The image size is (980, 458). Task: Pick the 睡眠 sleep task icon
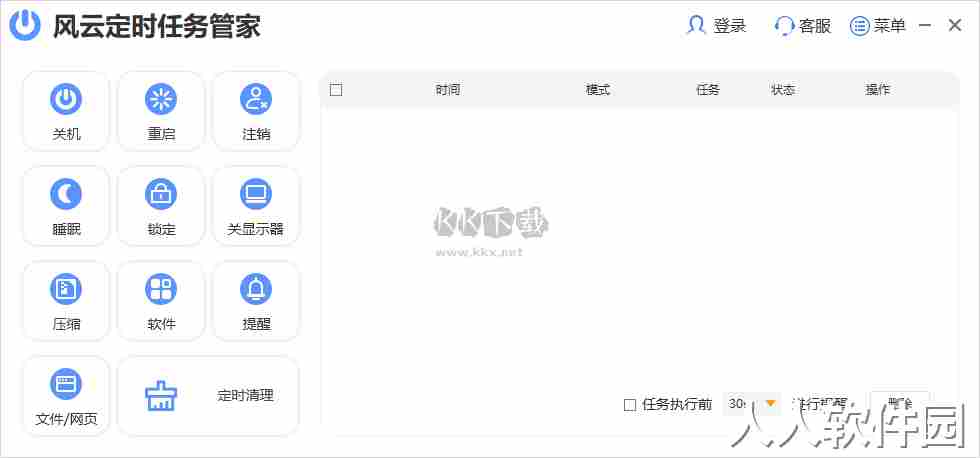click(x=66, y=194)
